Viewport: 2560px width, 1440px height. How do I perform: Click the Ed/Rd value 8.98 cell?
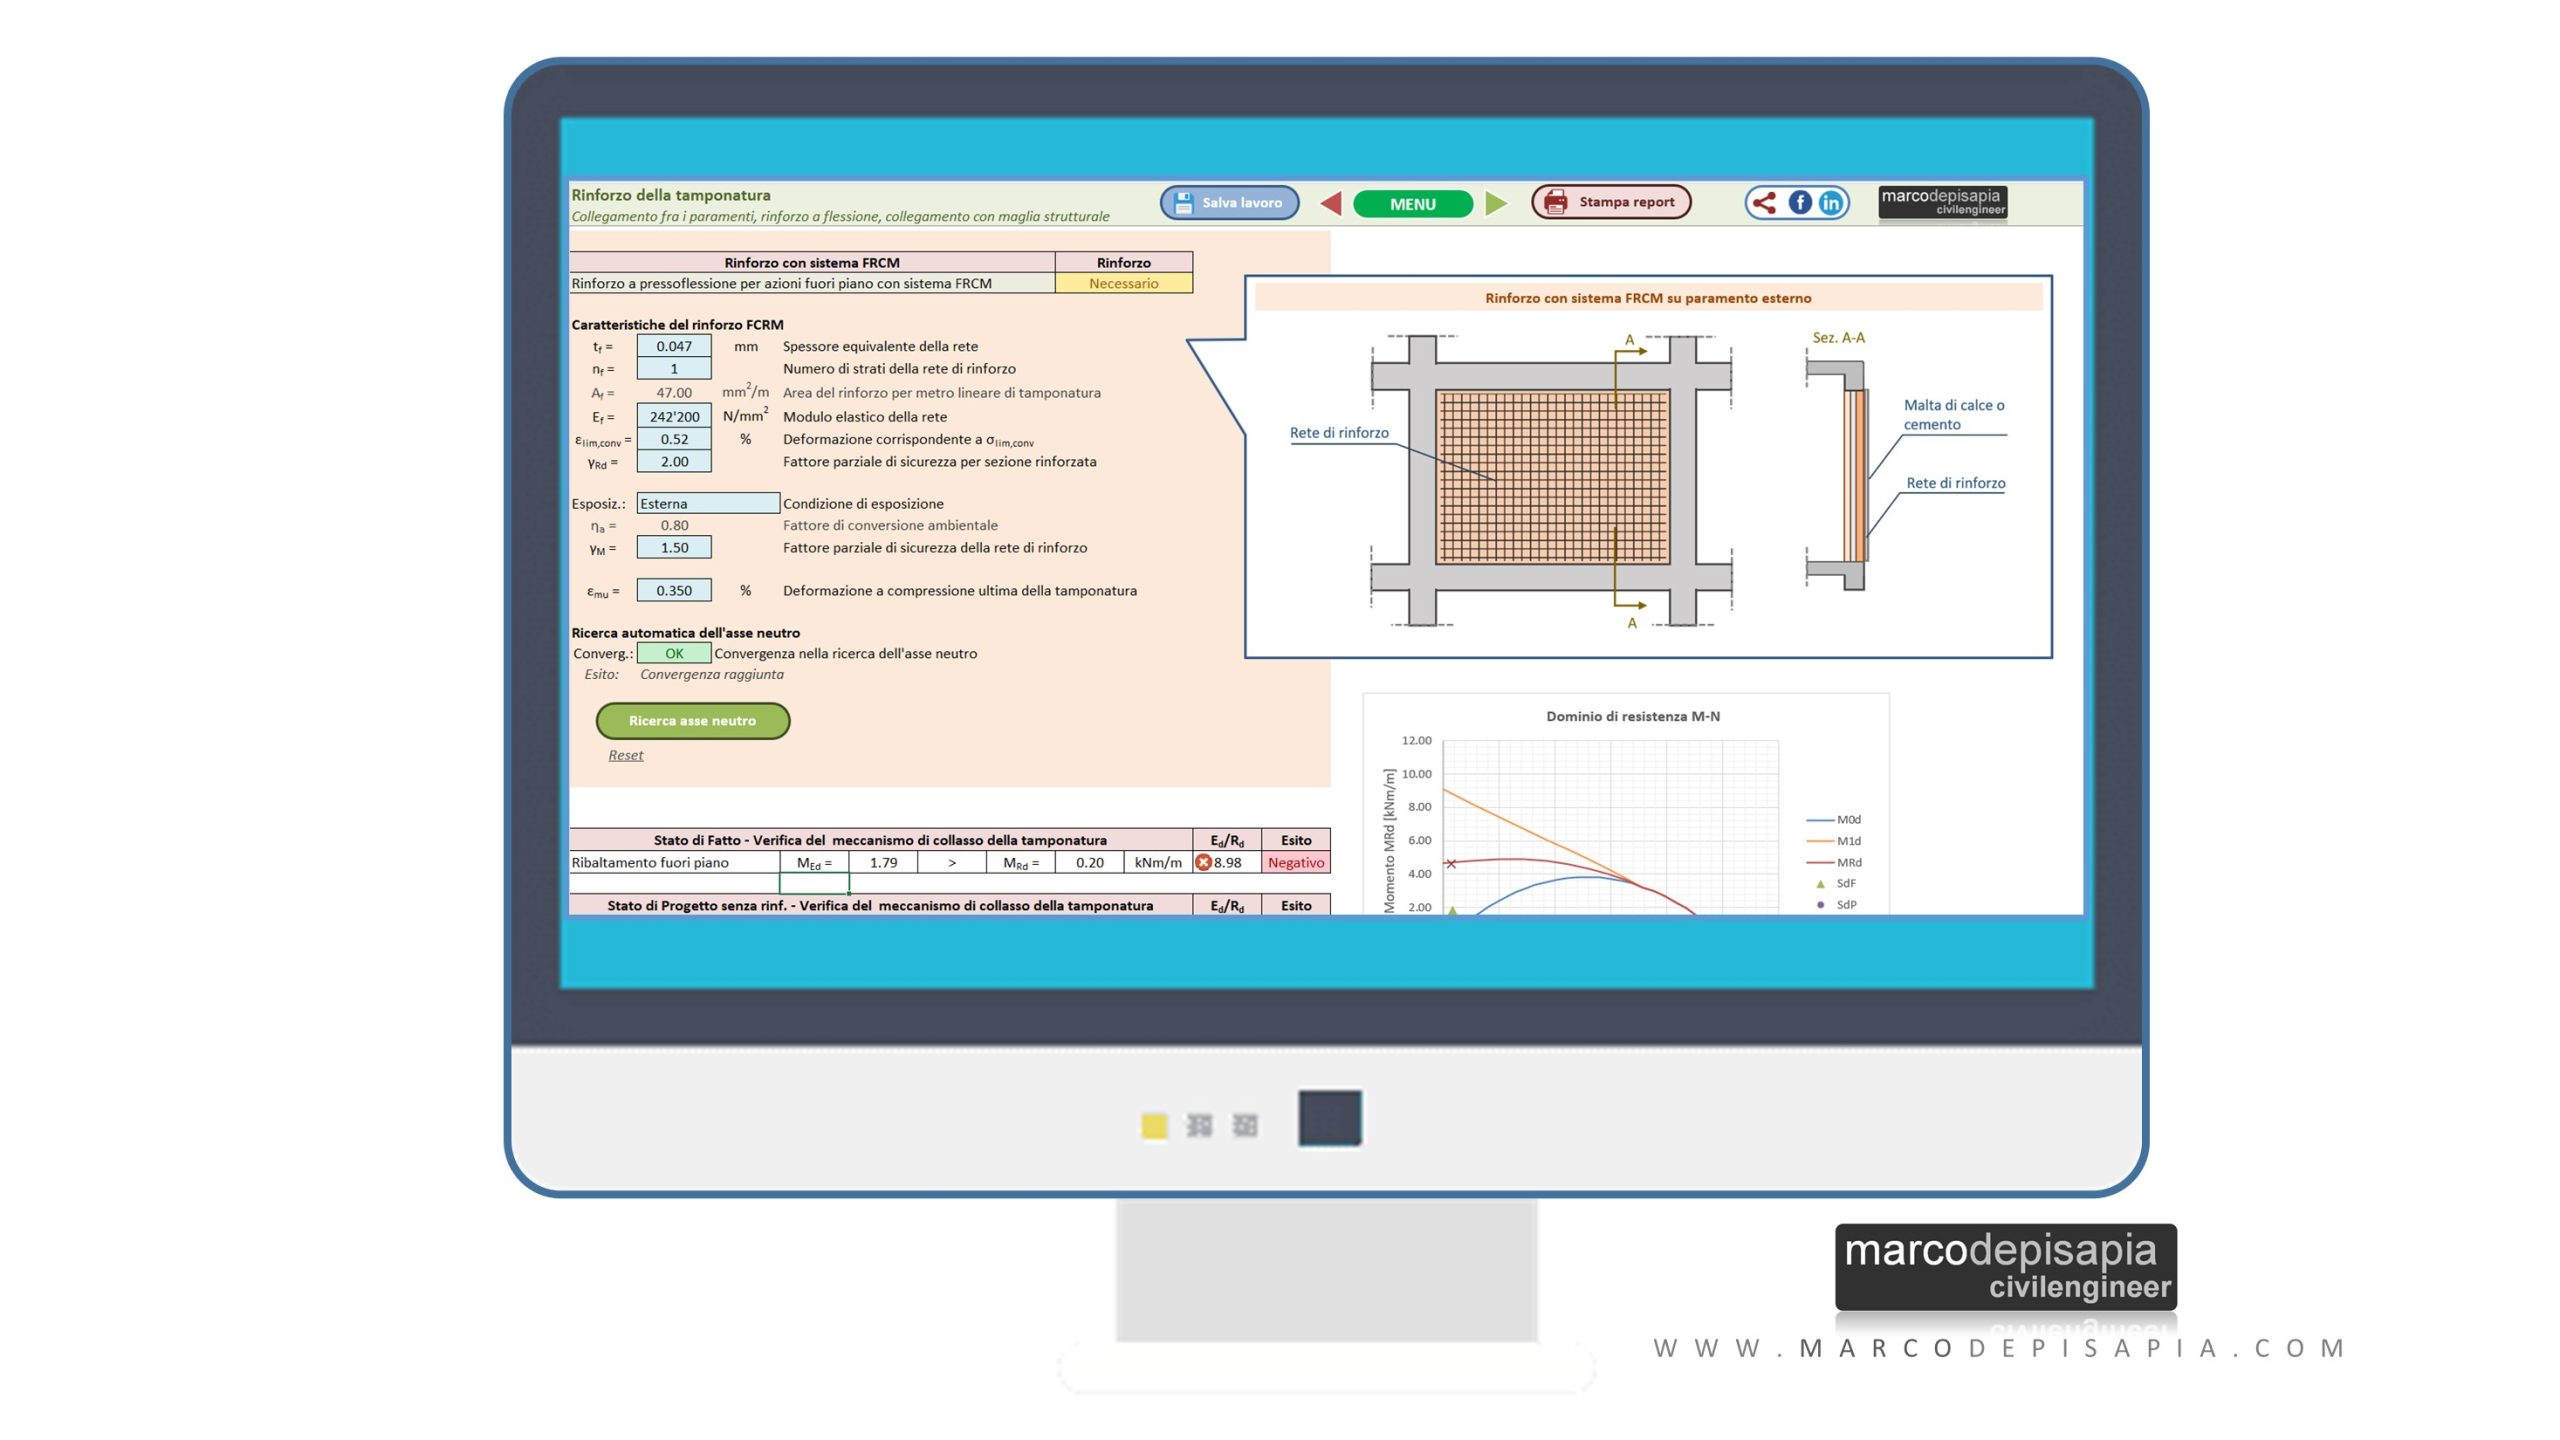1226,863
